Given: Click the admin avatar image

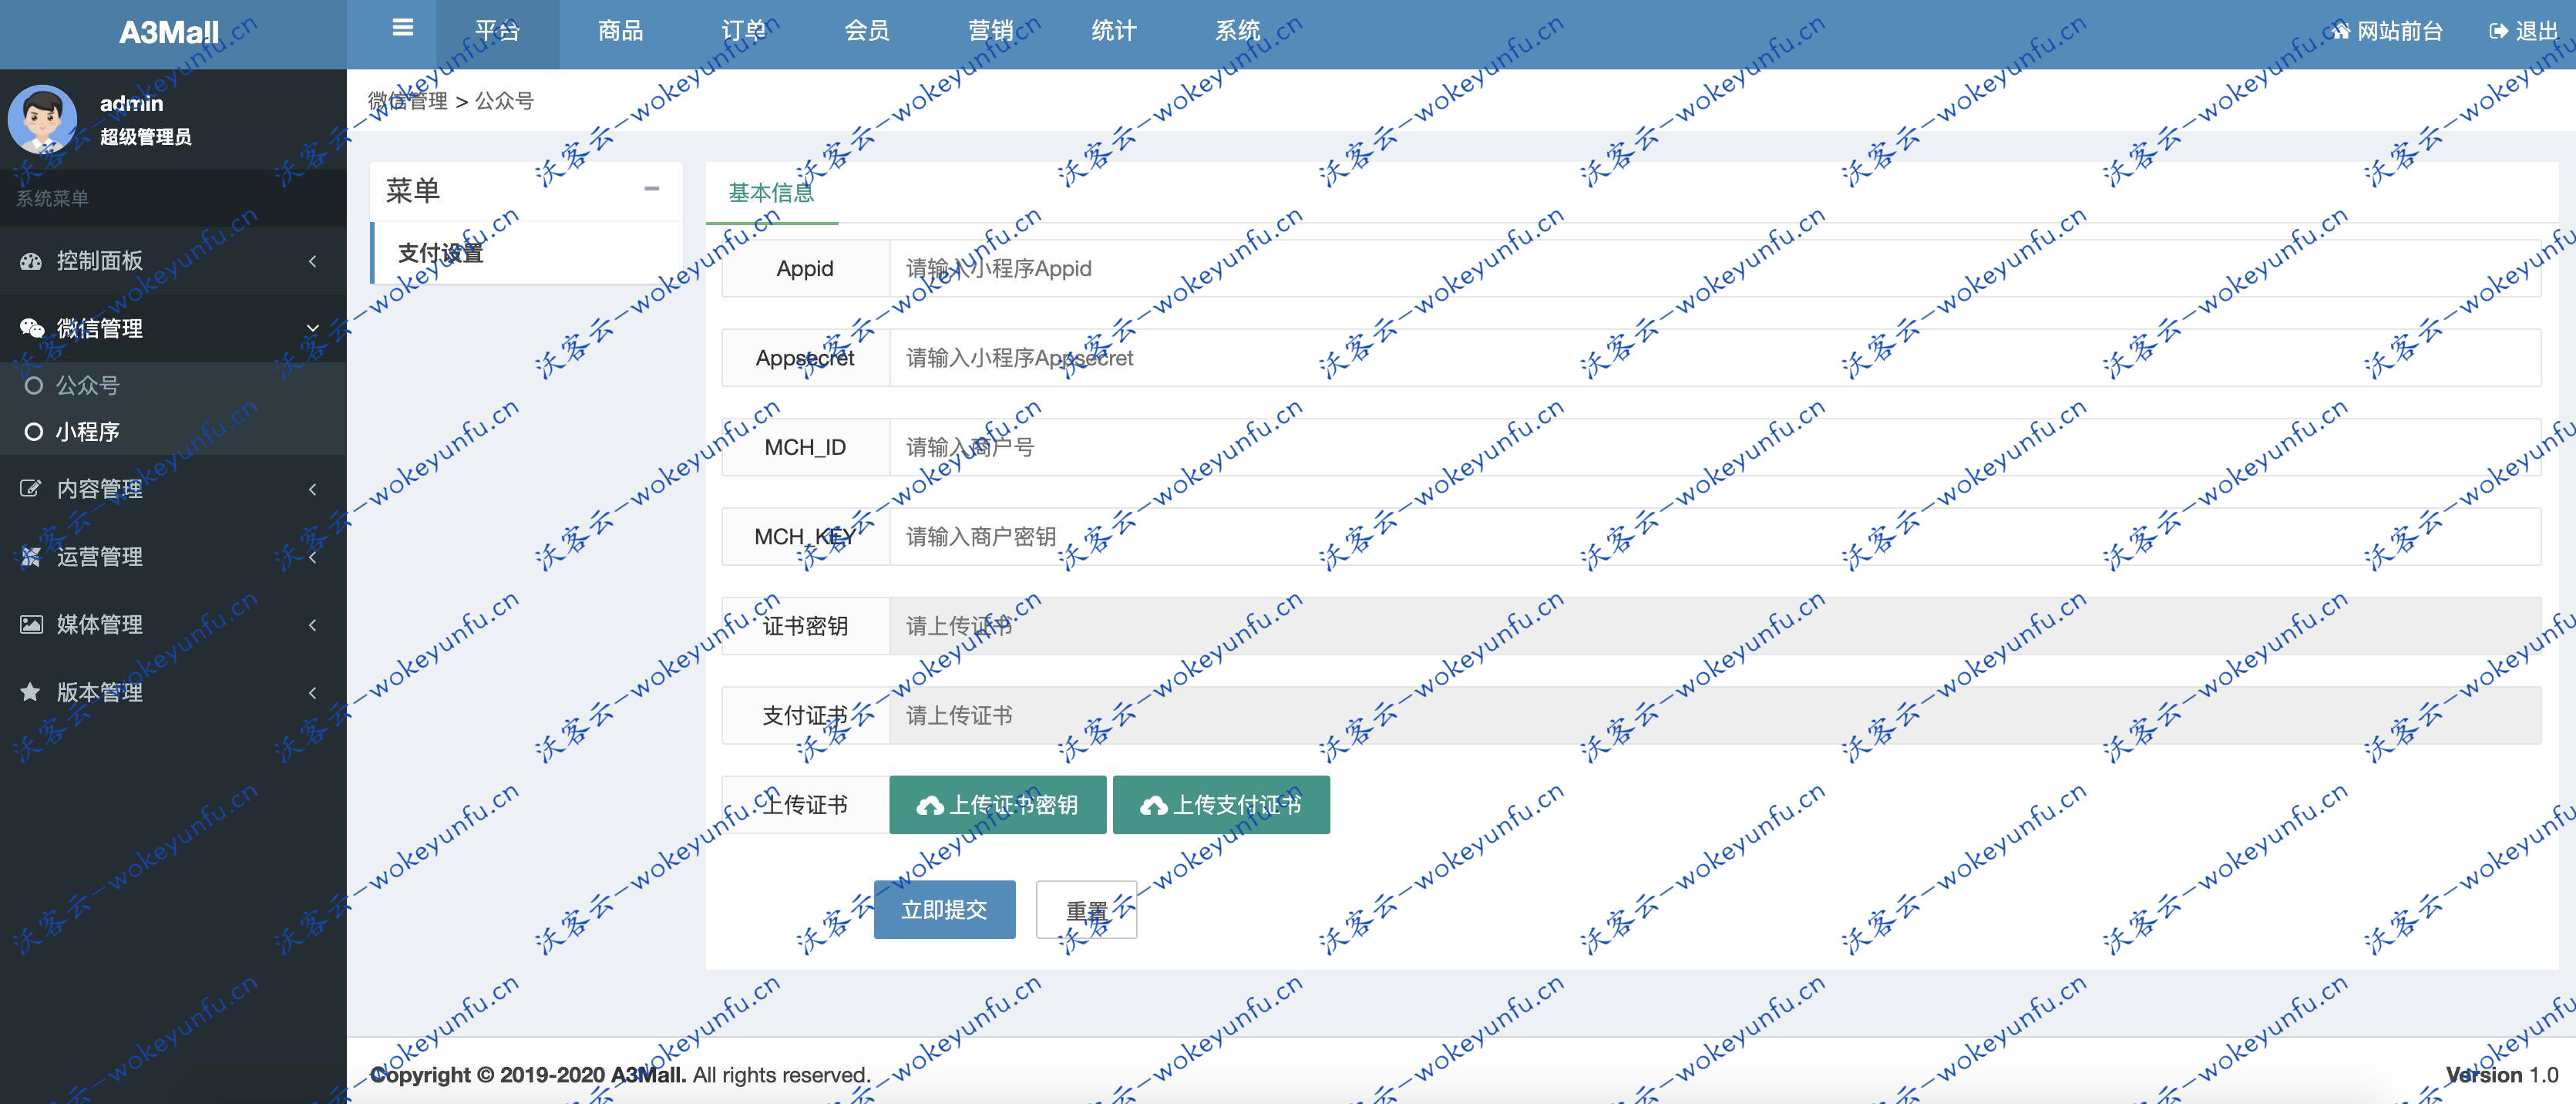Looking at the screenshot, I should pos(42,119).
